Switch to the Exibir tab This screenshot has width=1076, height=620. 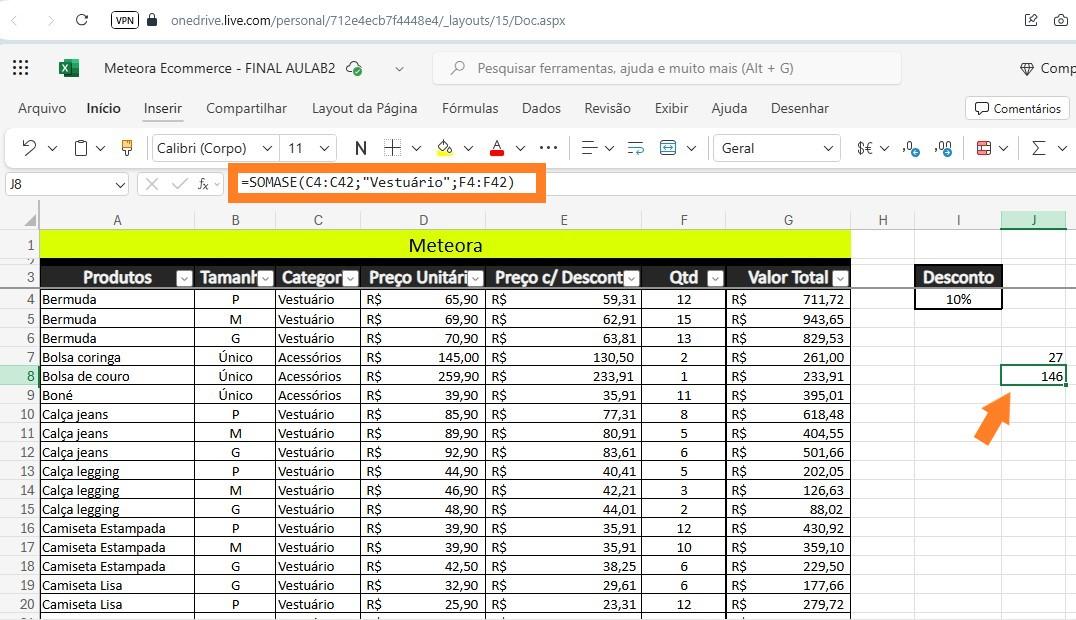pos(671,108)
